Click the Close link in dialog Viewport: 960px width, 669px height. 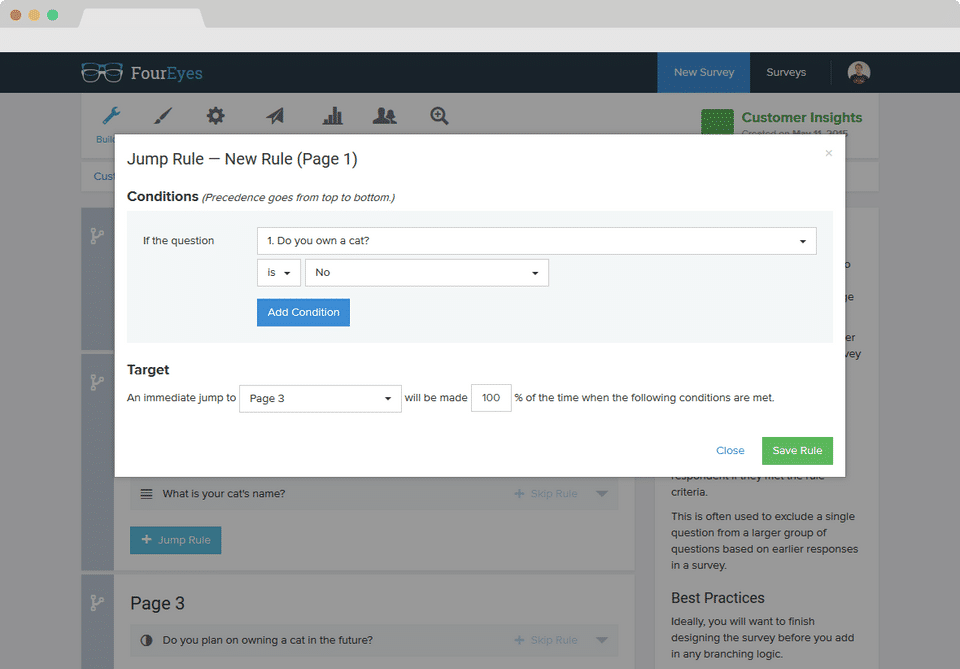(730, 450)
